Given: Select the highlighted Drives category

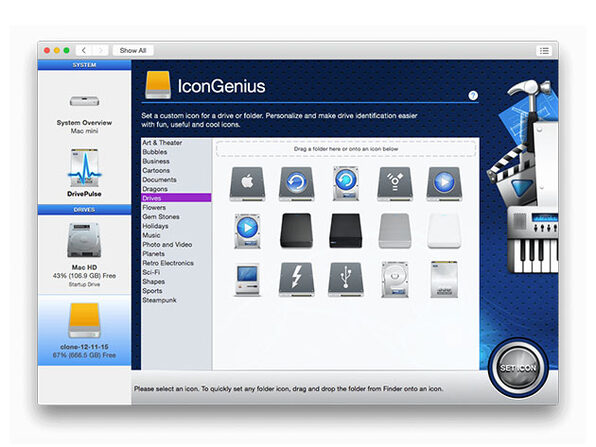Looking at the screenshot, I should pyautogui.click(x=176, y=198).
